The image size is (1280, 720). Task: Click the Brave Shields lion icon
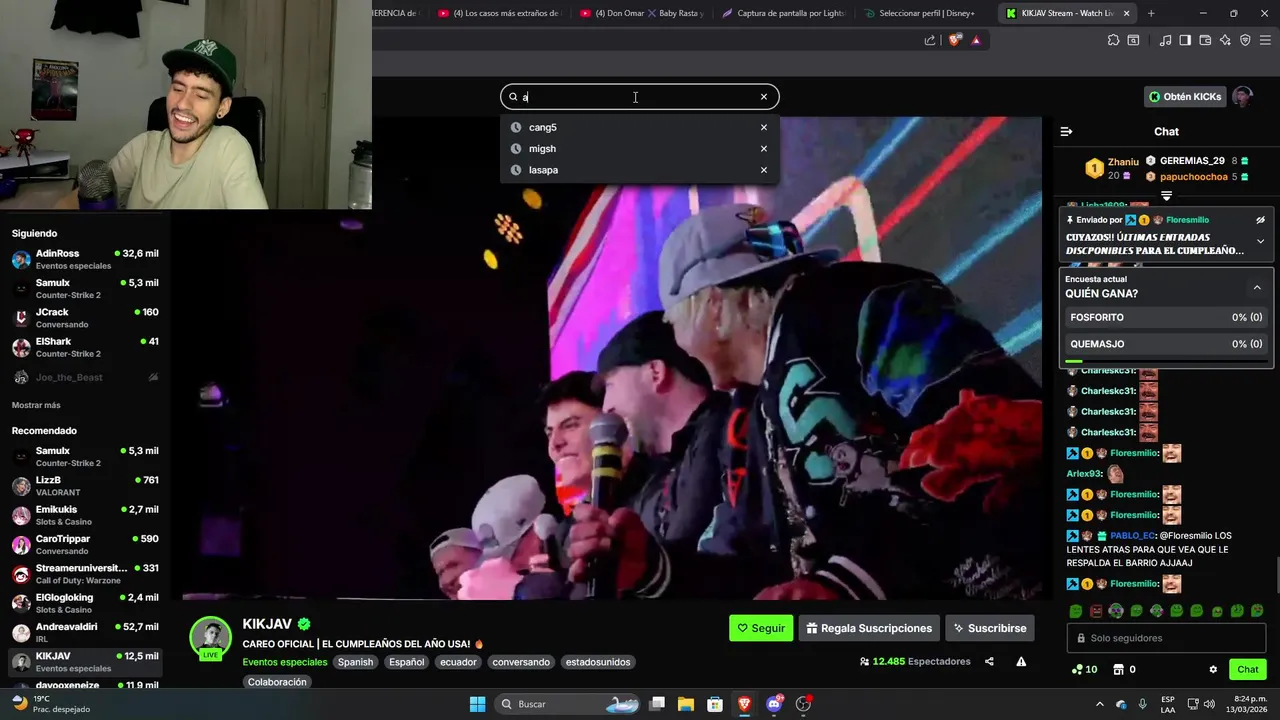[955, 40]
